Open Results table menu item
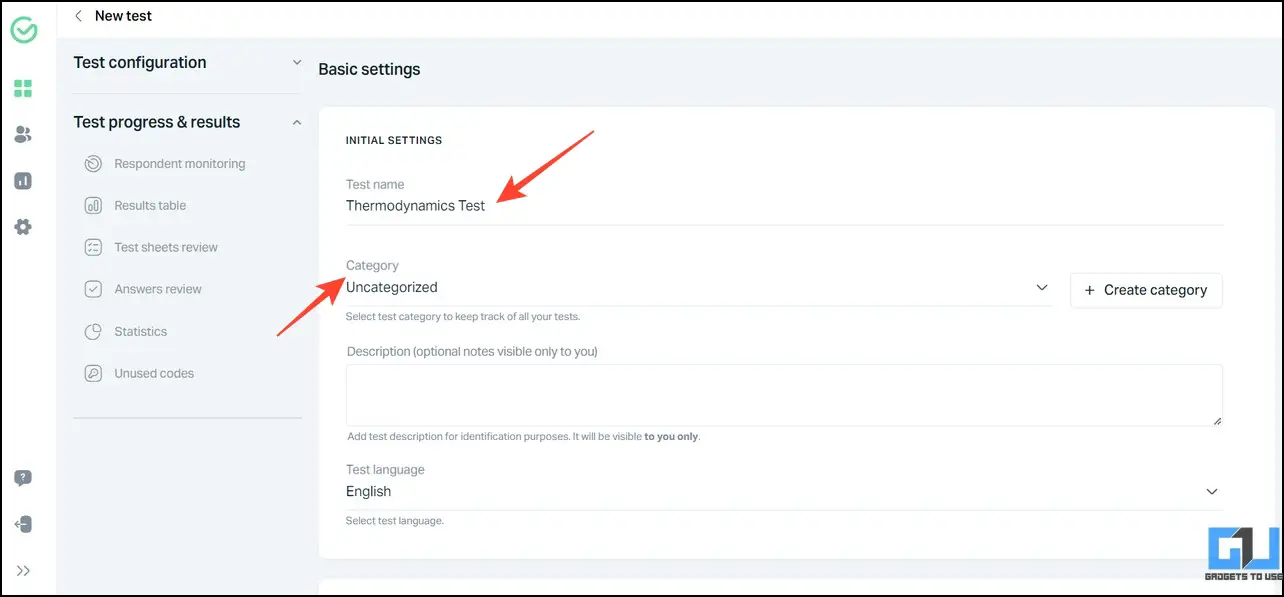The height and width of the screenshot is (597, 1284). 136,206
